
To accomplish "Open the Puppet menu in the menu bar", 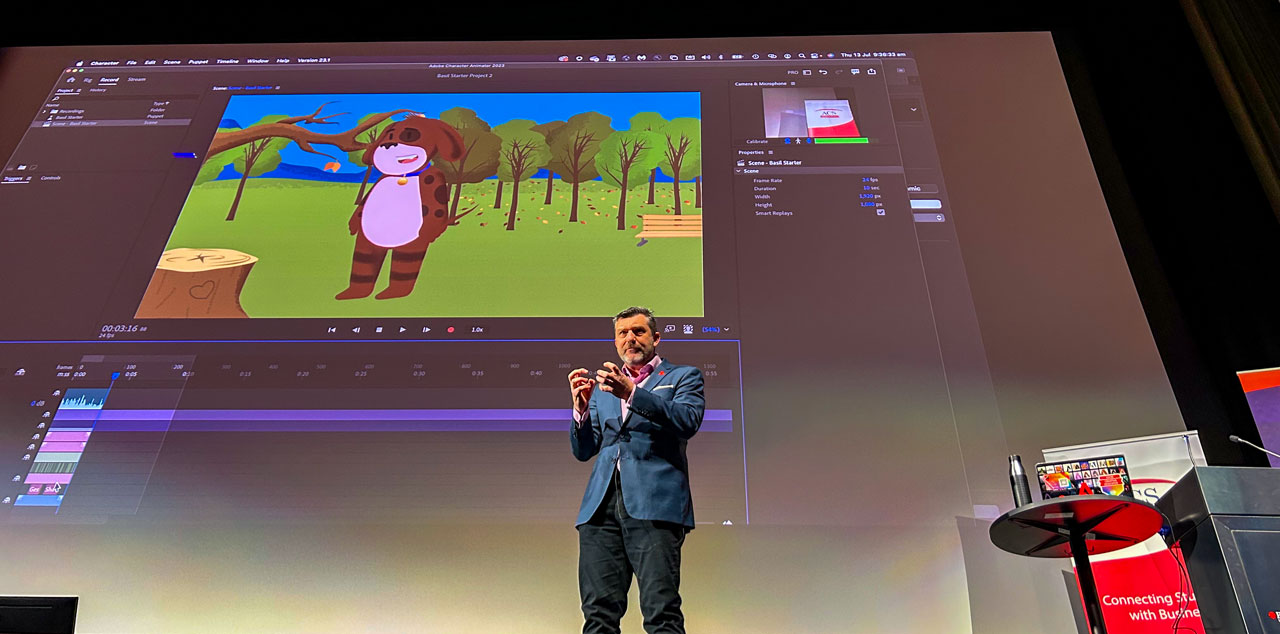I will [x=198, y=61].
